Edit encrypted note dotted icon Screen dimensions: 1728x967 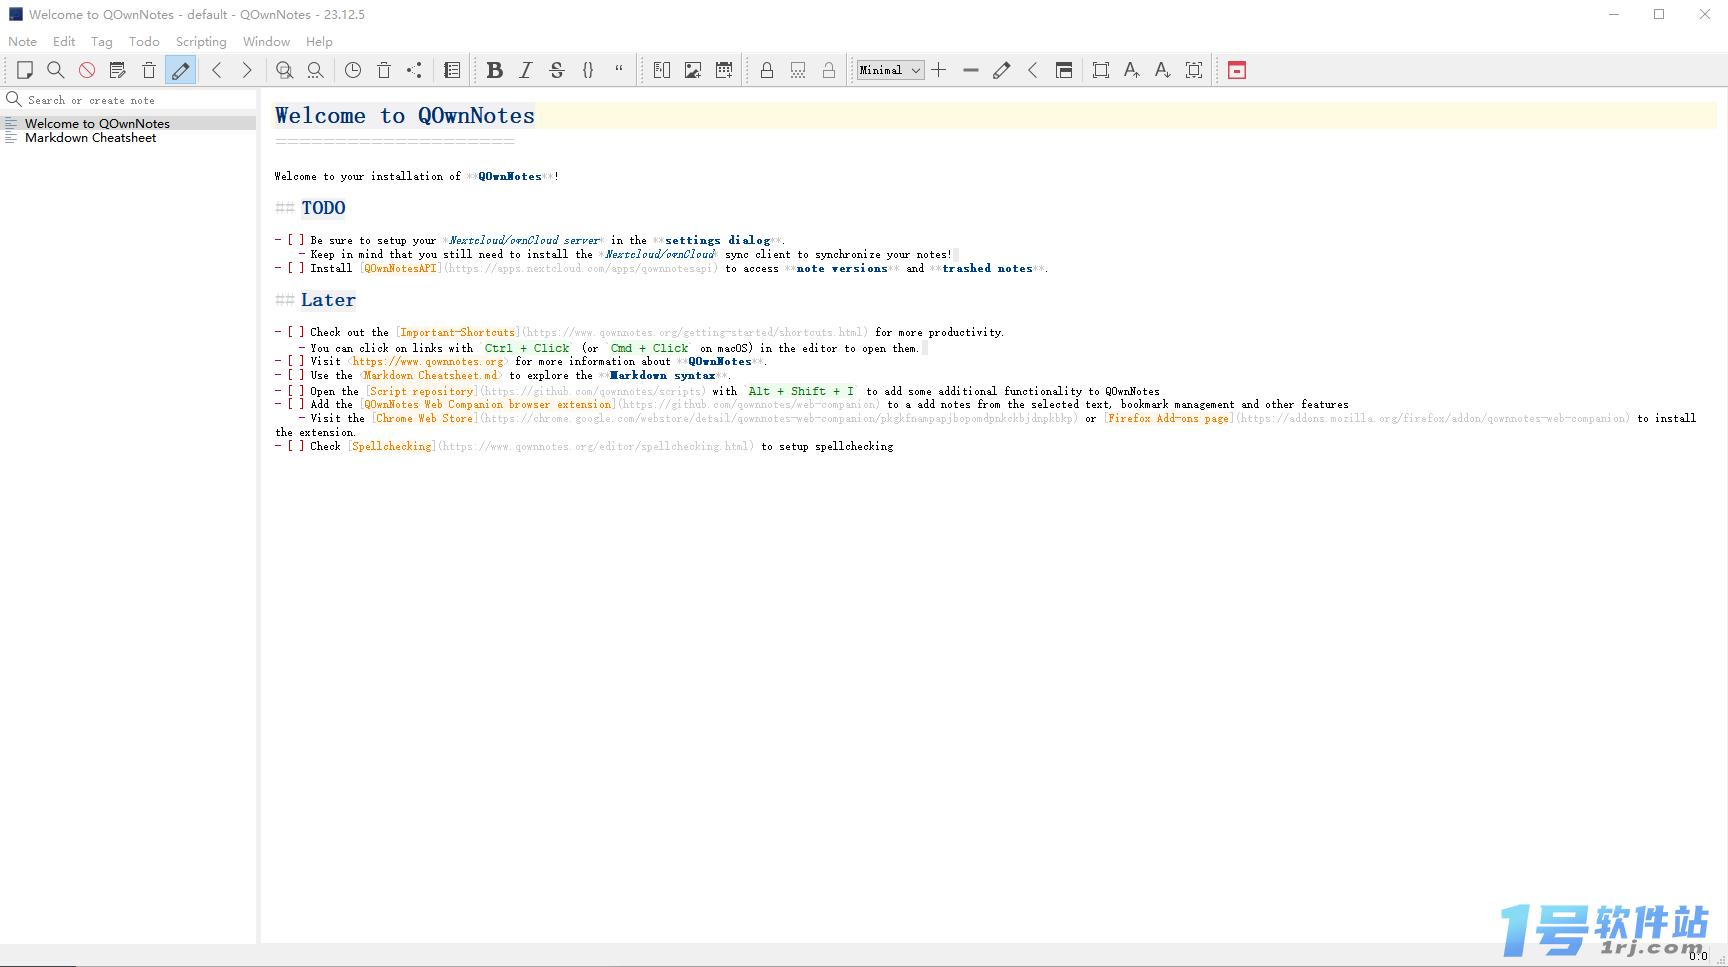(x=798, y=70)
